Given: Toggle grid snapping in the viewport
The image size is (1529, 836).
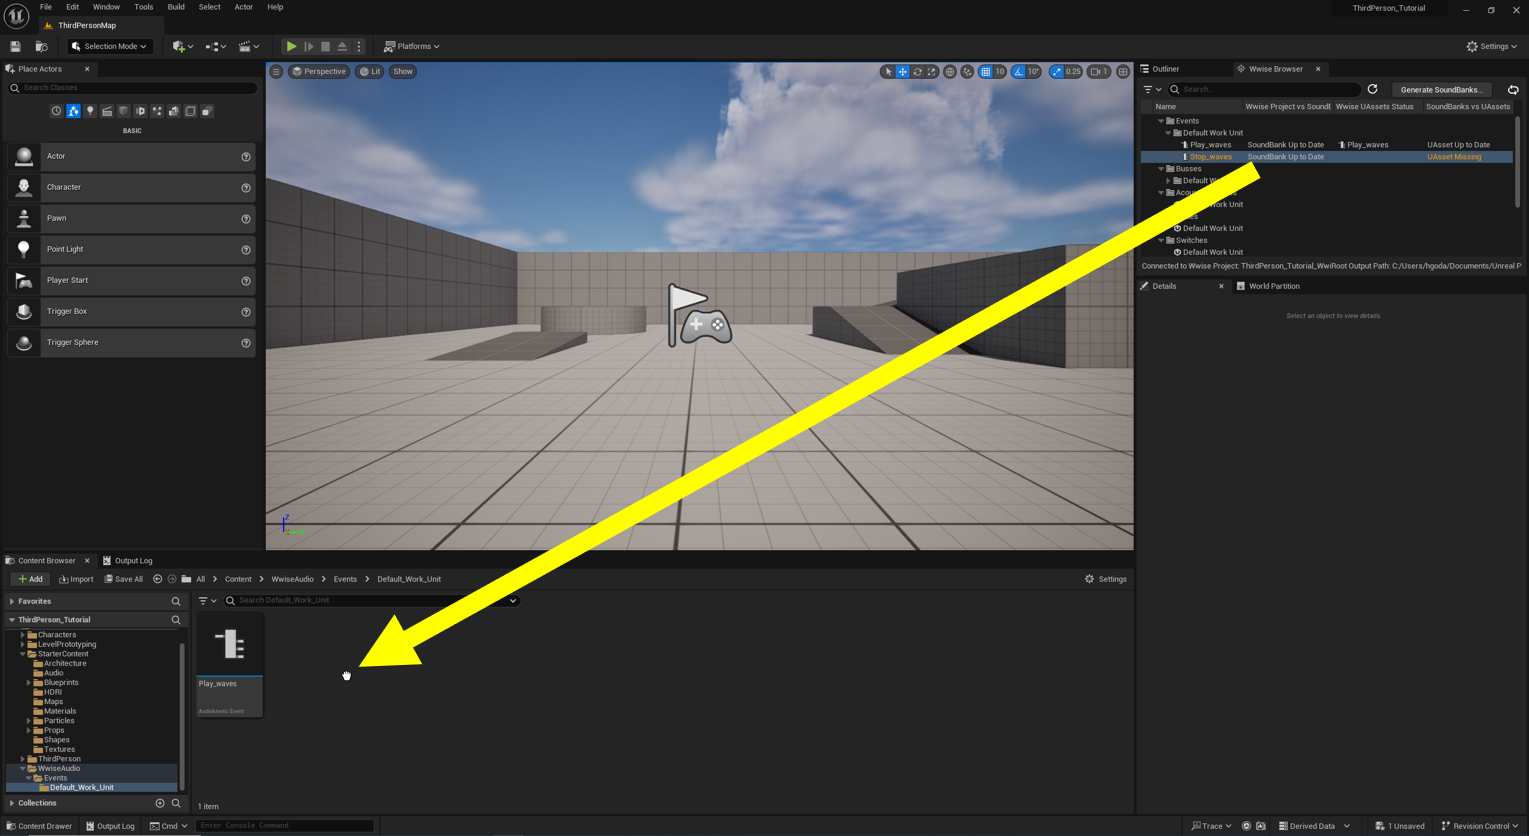Looking at the screenshot, I should click(985, 71).
